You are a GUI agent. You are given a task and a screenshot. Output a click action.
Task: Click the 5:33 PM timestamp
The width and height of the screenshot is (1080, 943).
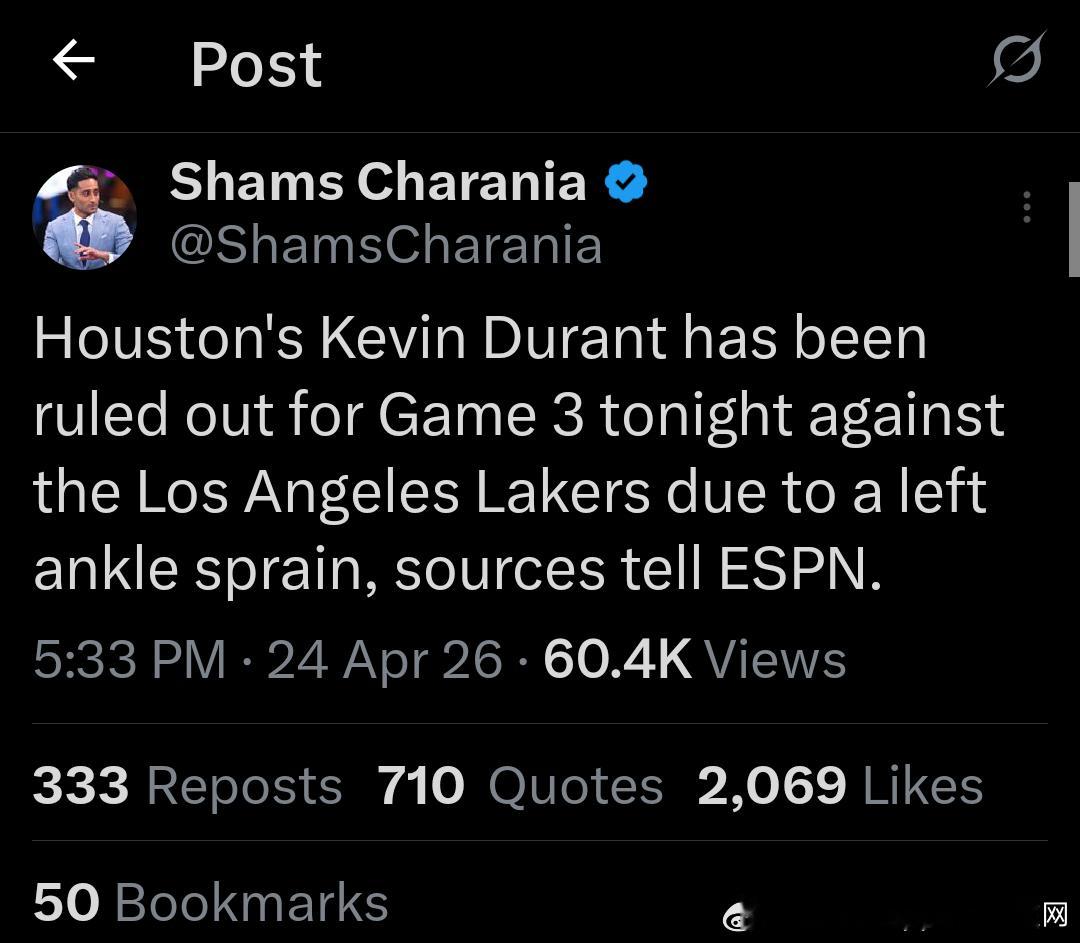[x=130, y=660]
